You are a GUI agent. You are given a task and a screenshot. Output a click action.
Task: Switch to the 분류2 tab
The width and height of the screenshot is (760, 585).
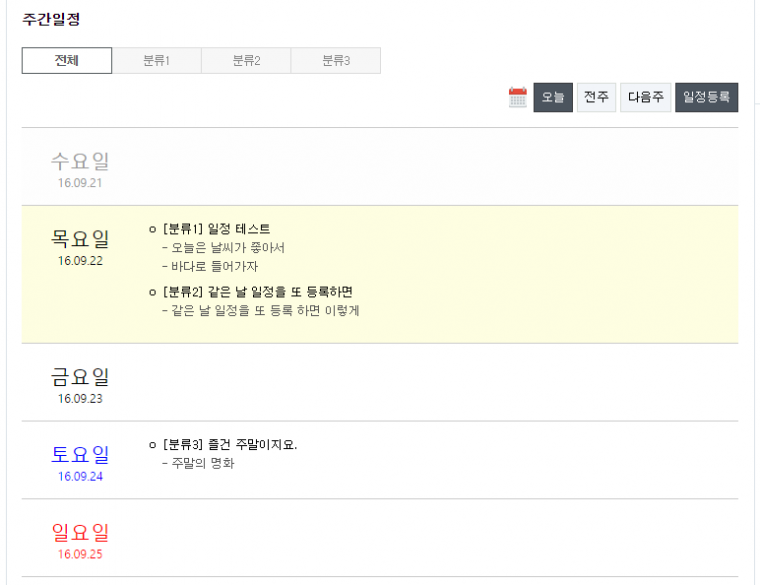(x=246, y=60)
